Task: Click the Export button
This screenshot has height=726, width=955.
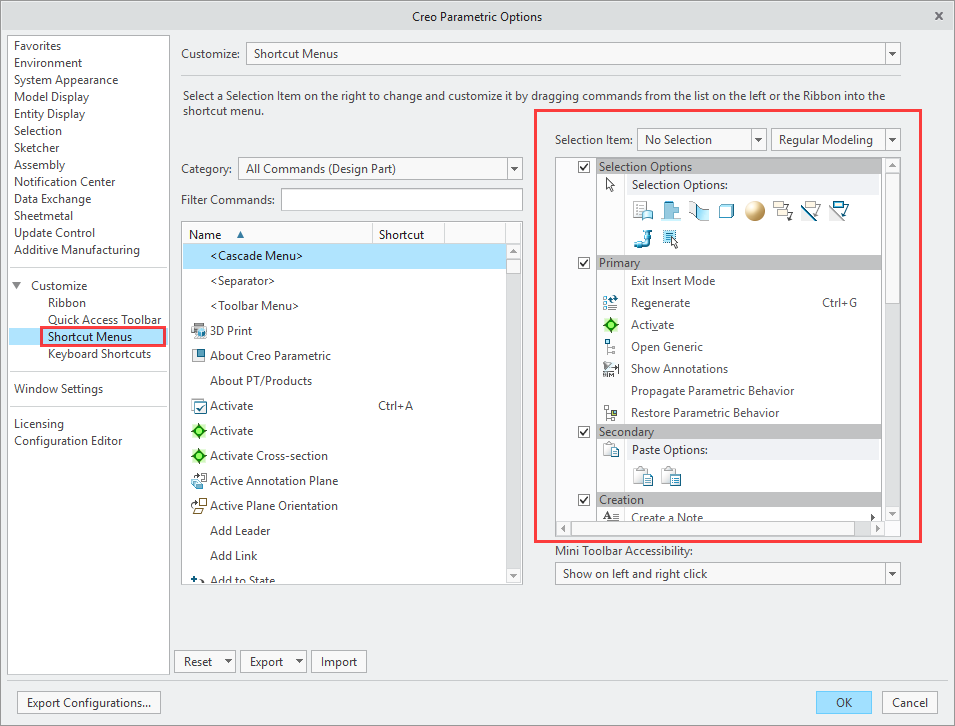Action: click(267, 661)
